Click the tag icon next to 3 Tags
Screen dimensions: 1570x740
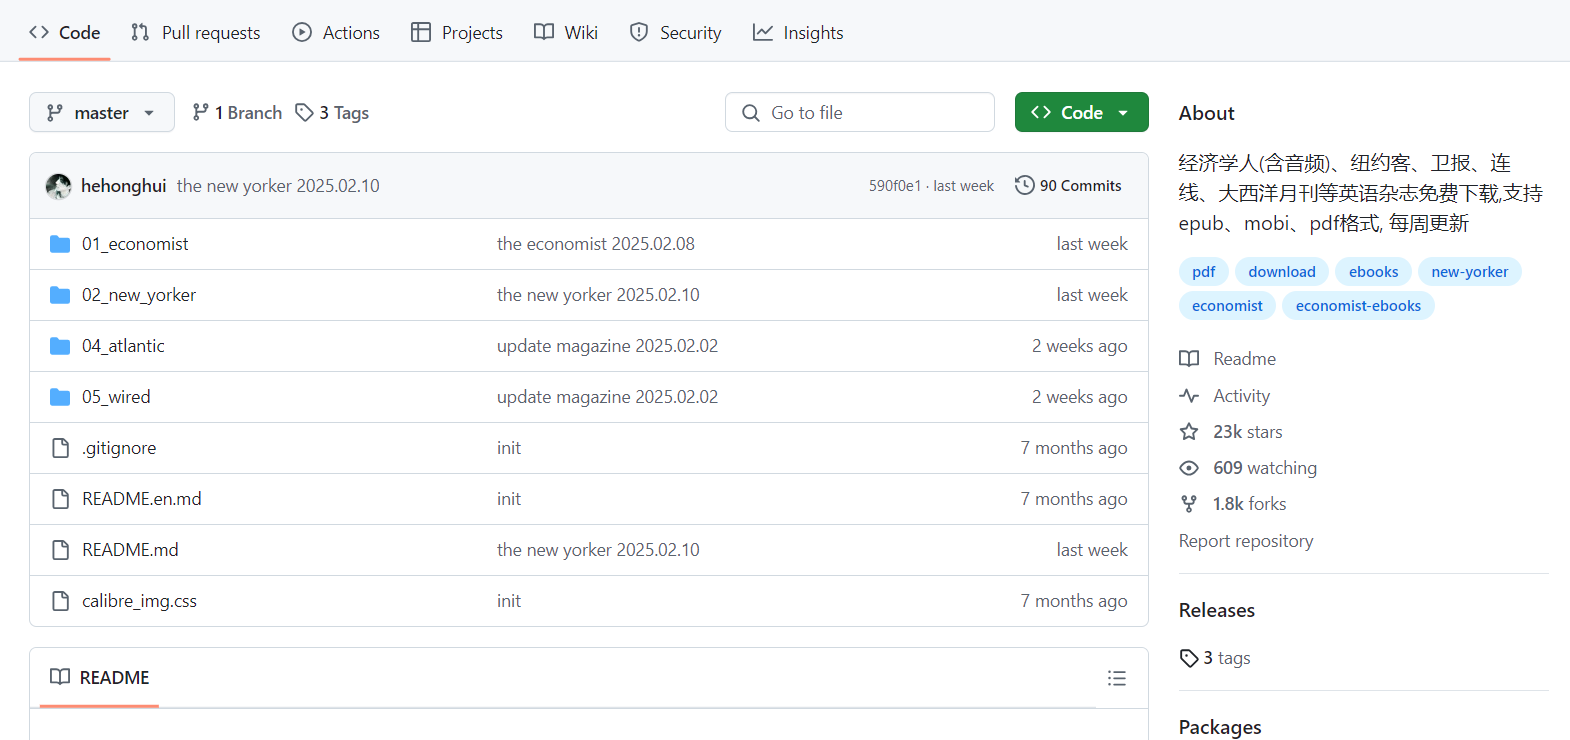pyautogui.click(x=305, y=113)
